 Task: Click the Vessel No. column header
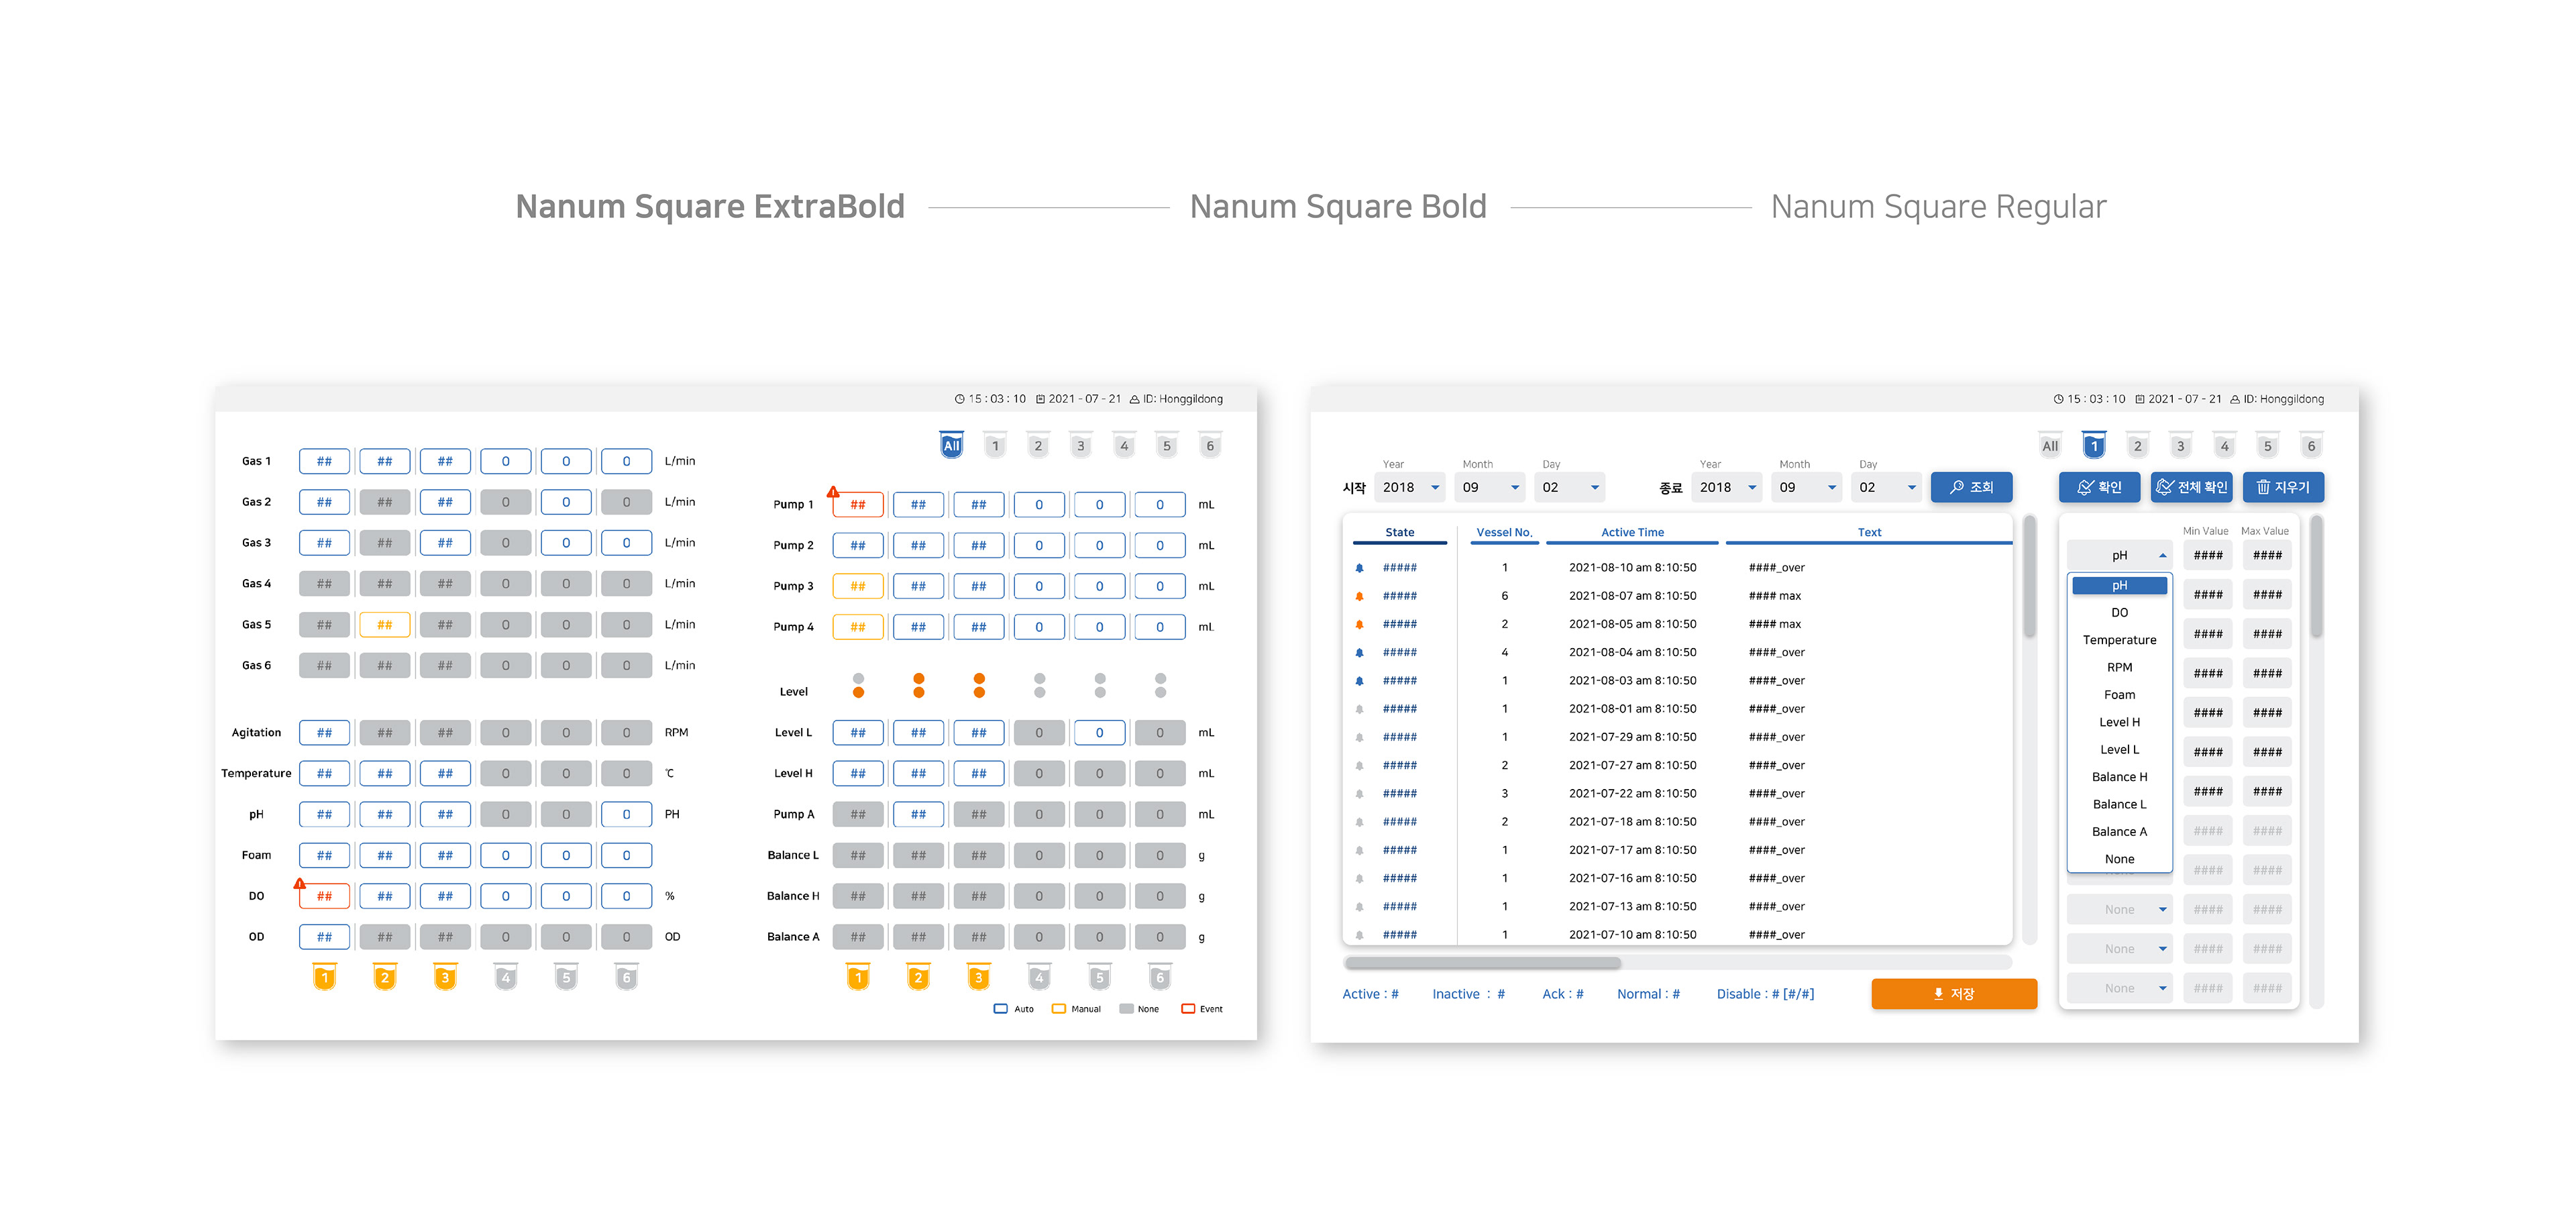(x=1504, y=533)
